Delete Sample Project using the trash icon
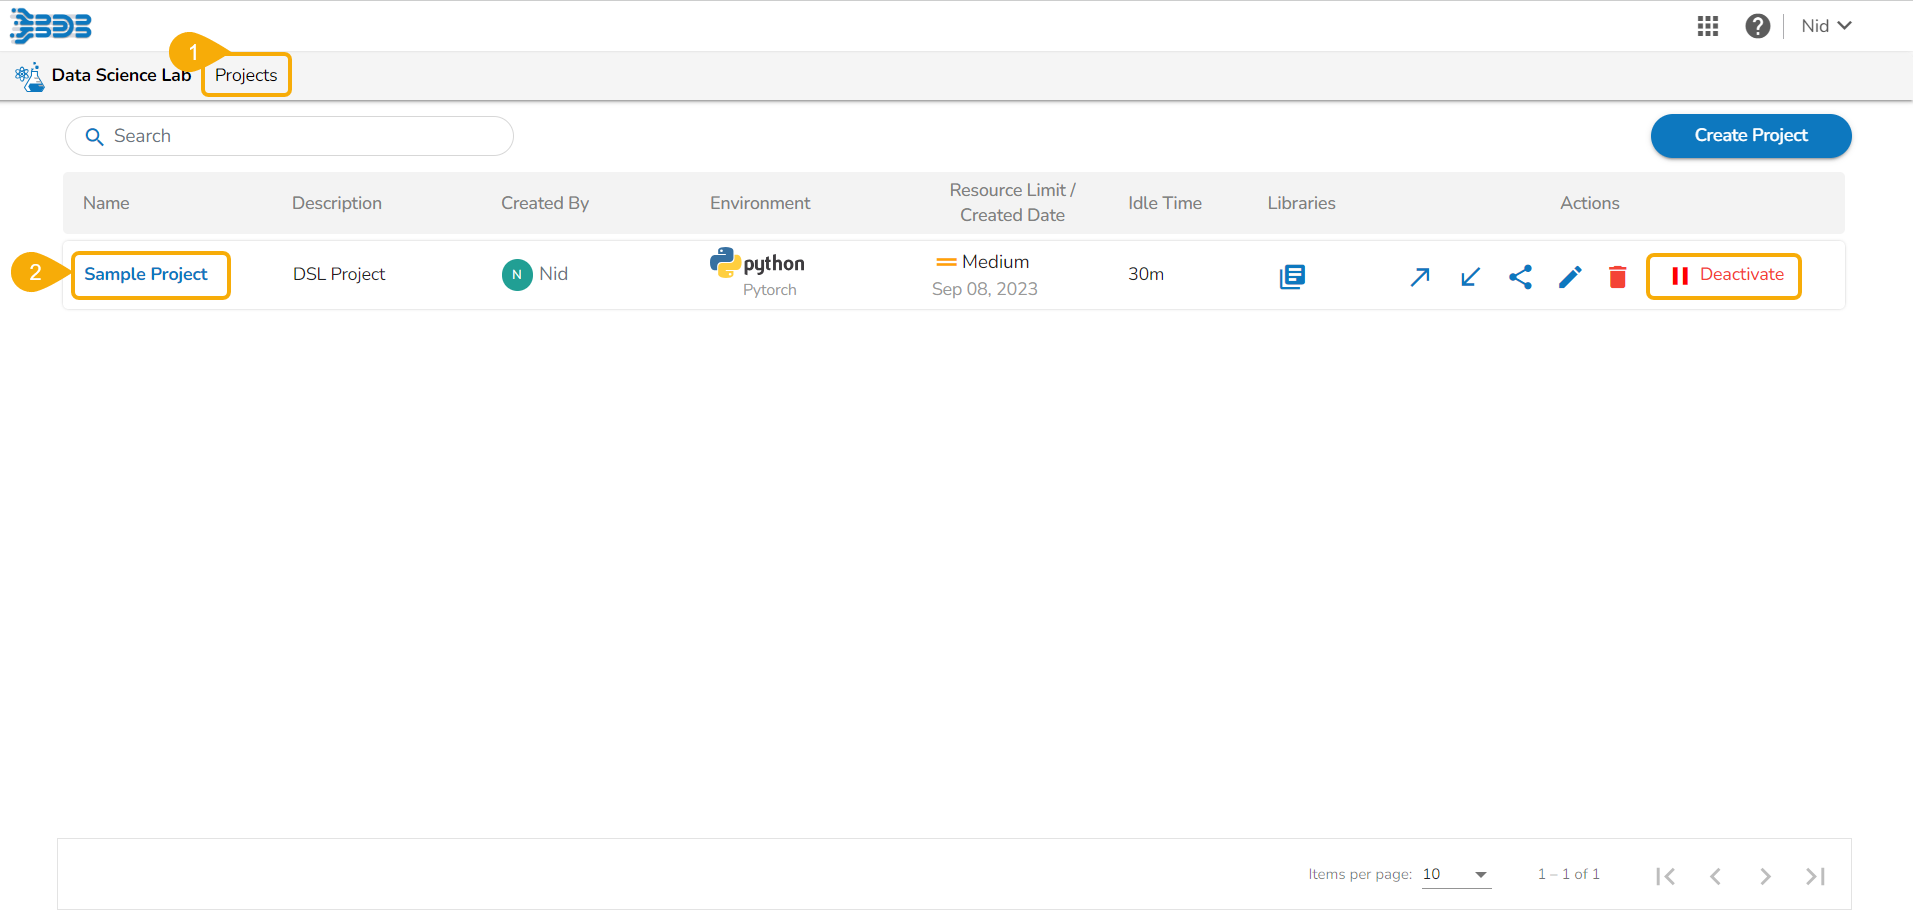Screen dimensions: 1913x920 coord(1617,277)
